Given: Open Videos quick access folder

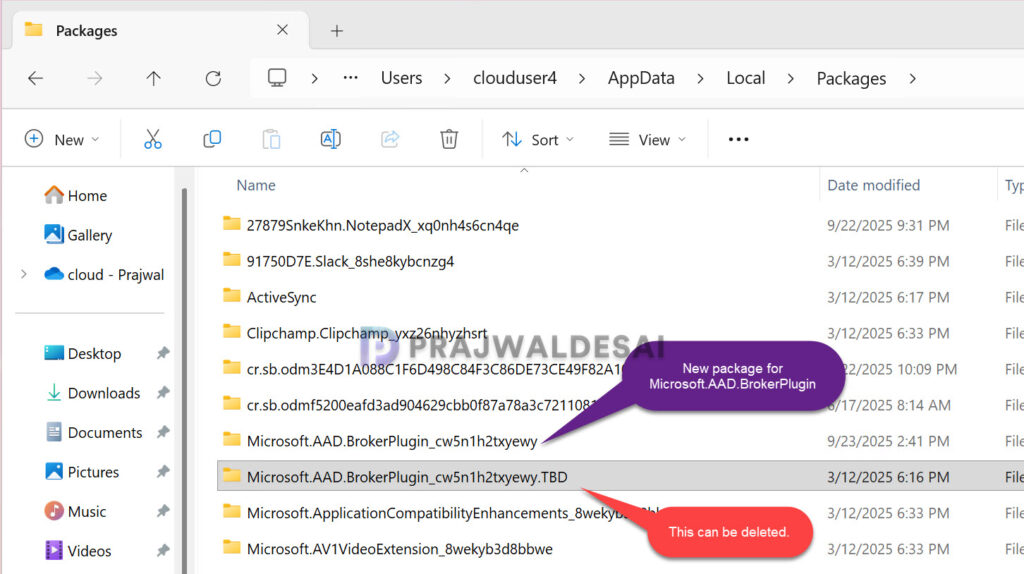Looking at the screenshot, I should click(78, 550).
